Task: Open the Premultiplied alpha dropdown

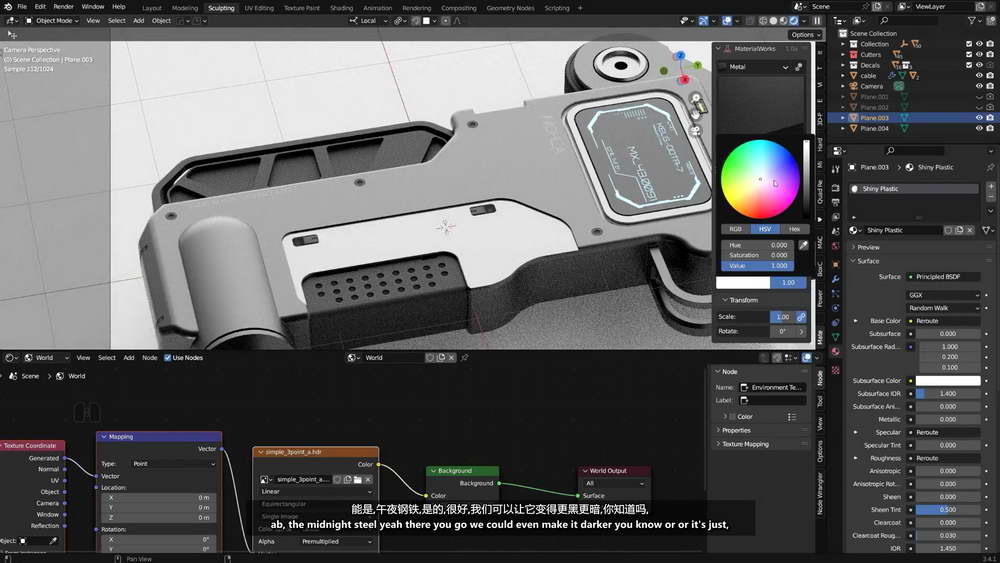Action: tap(337, 541)
